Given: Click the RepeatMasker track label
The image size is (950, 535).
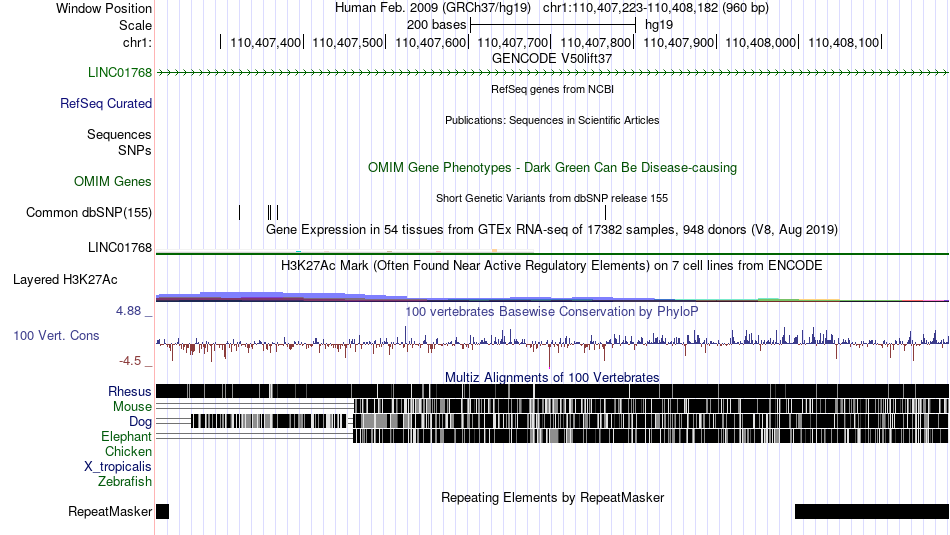Looking at the screenshot, I should [110, 511].
